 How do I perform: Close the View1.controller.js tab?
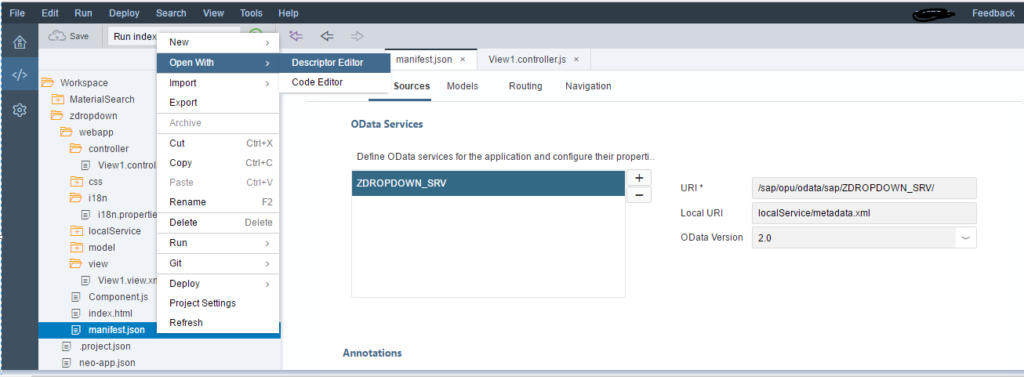coord(576,59)
